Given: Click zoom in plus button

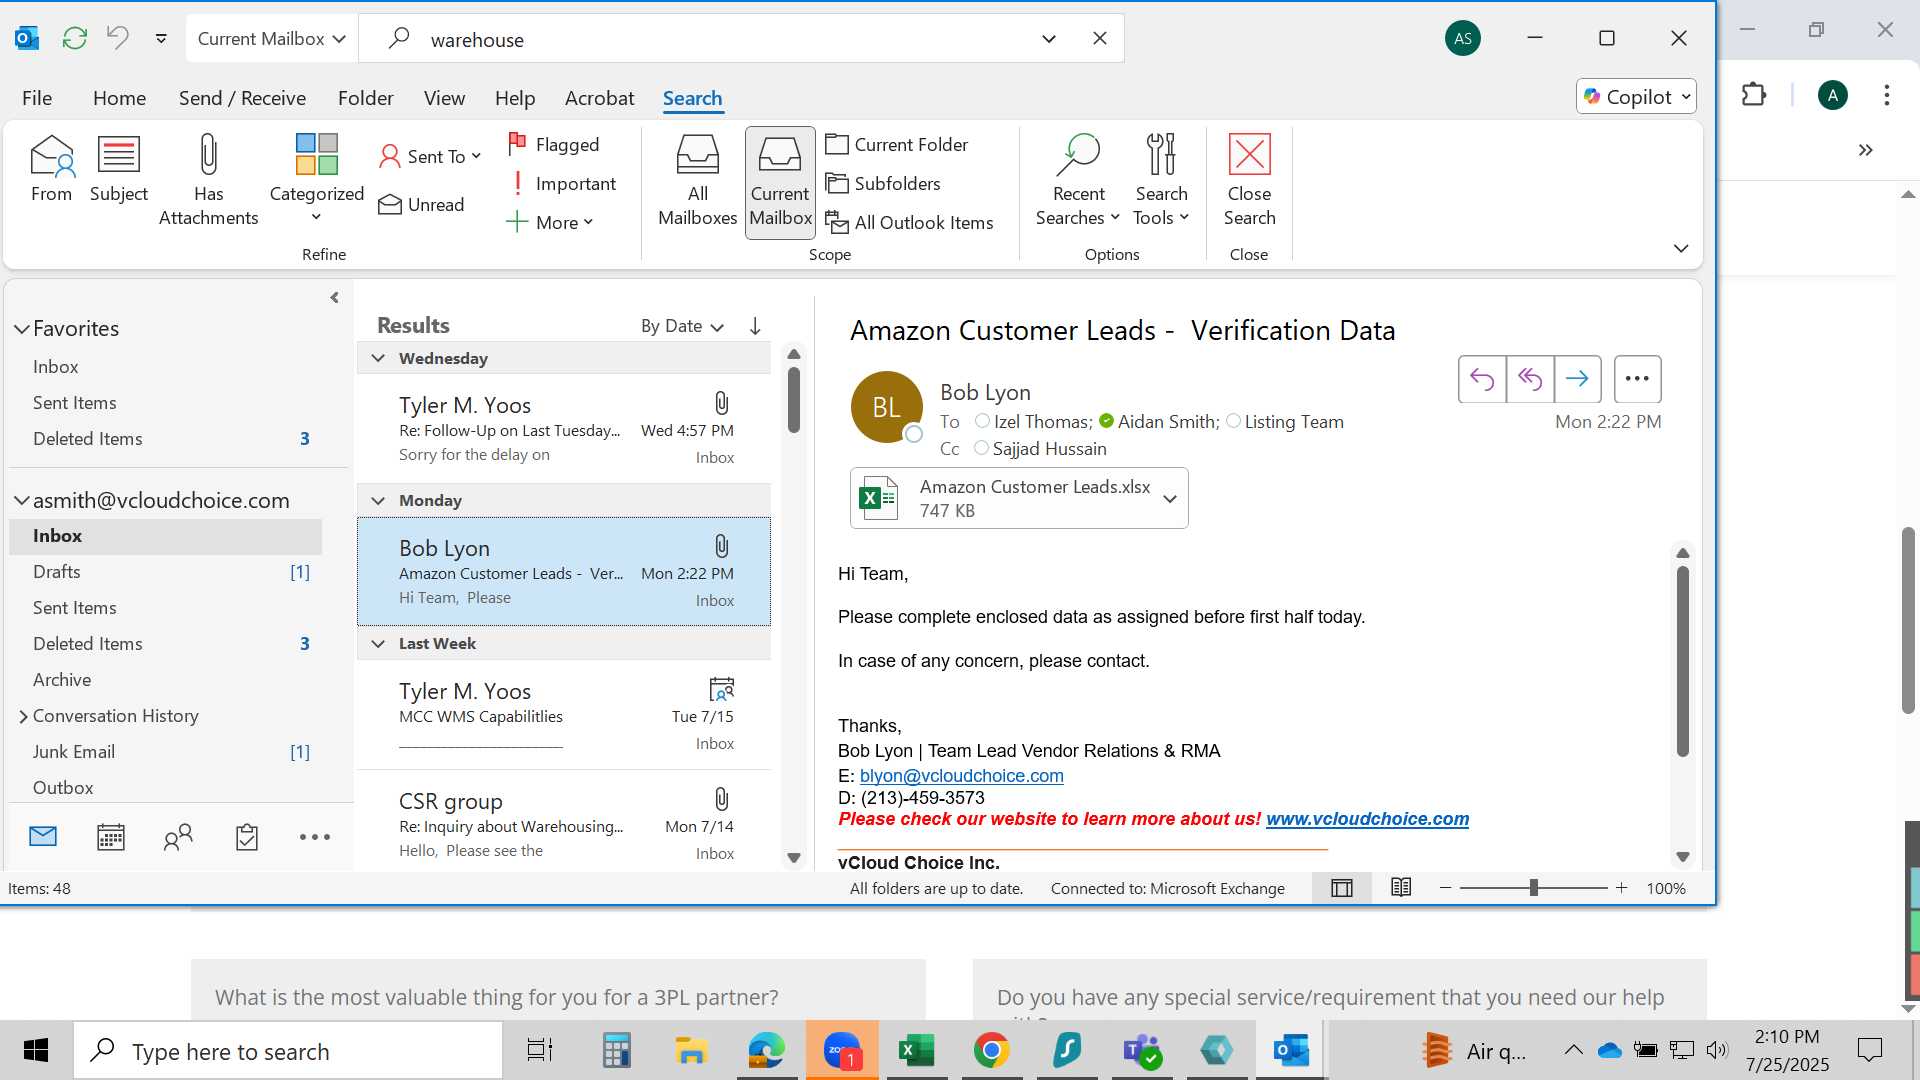Looking at the screenshot, I should [x=1621, y=888].
